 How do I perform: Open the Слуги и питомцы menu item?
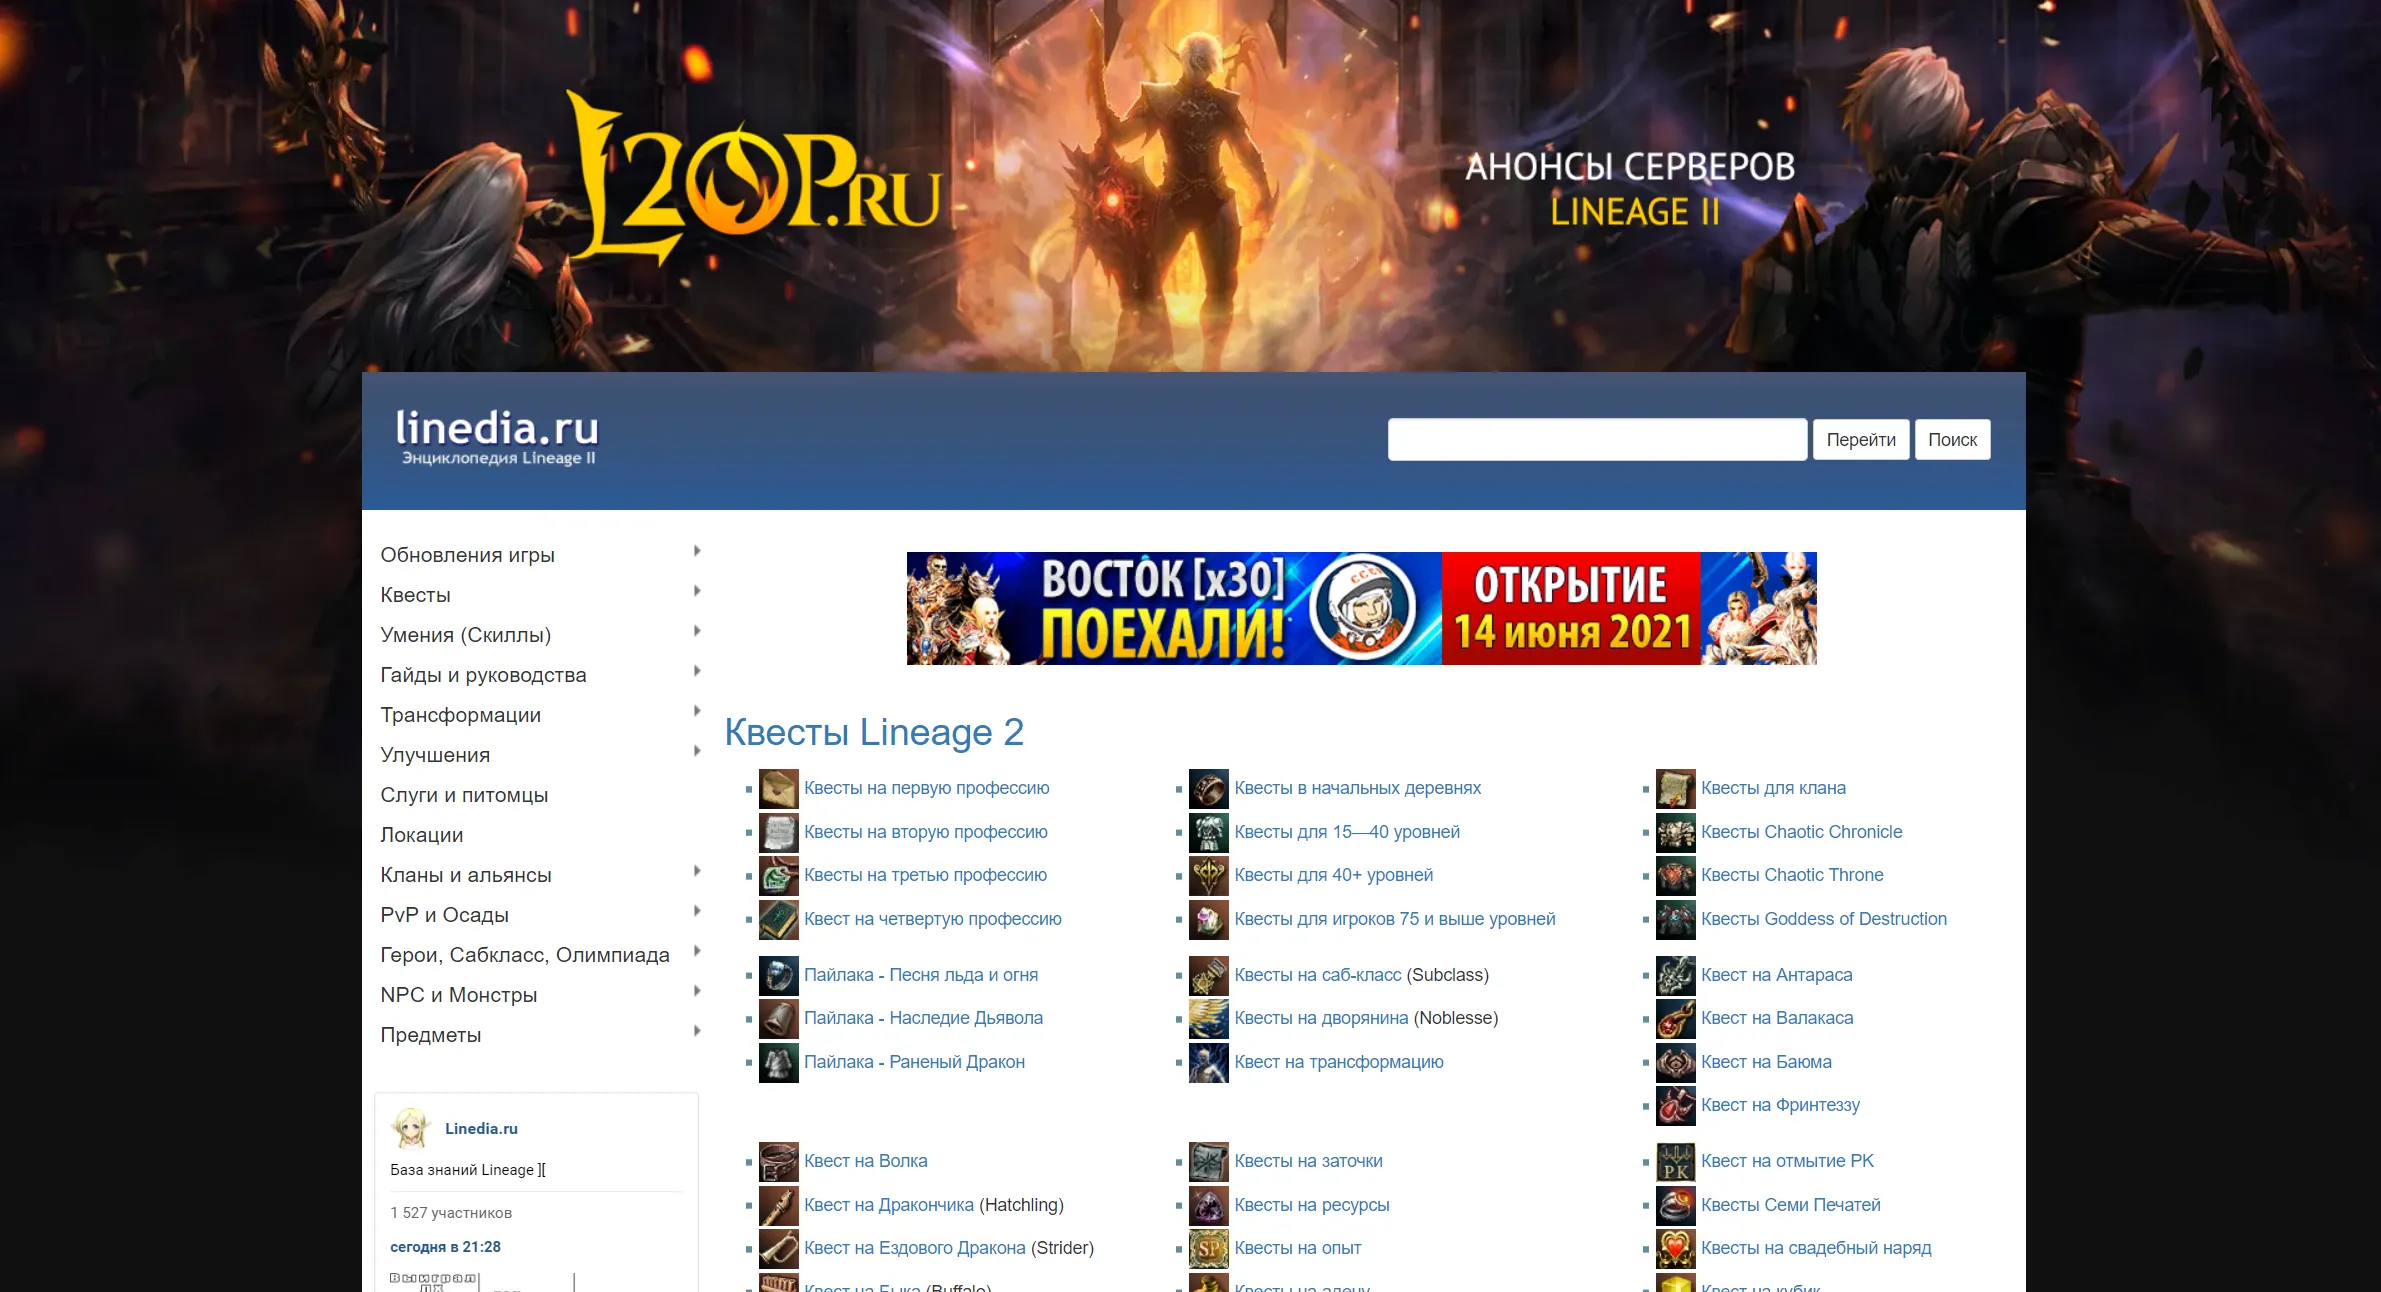[464, 795]
